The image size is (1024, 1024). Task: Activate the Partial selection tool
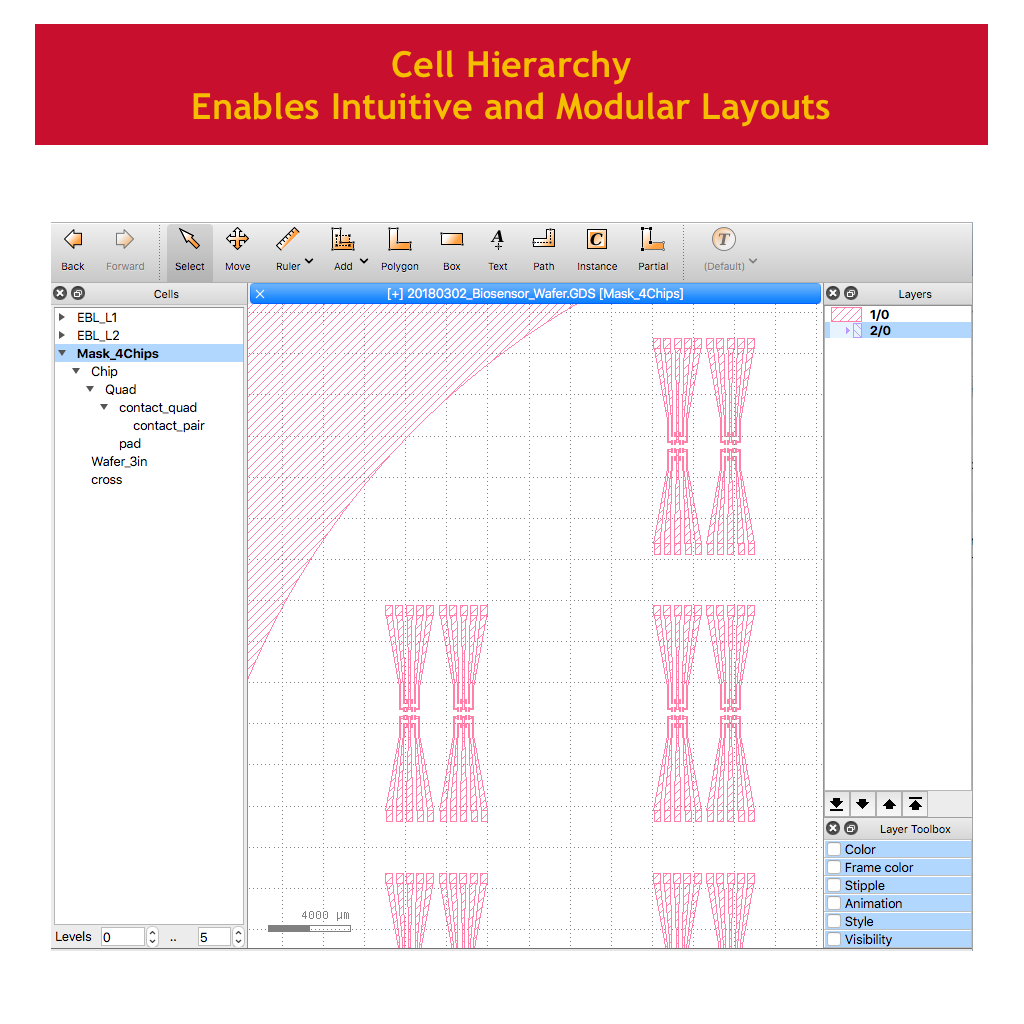(x=652, y=240)
